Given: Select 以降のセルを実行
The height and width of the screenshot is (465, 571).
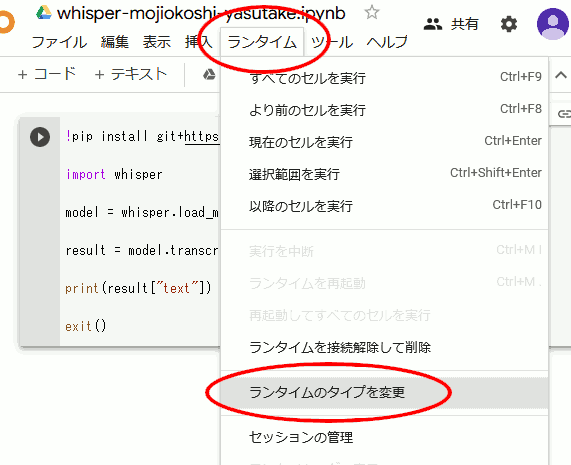Looking at the screenshot, I should point(385,206).
